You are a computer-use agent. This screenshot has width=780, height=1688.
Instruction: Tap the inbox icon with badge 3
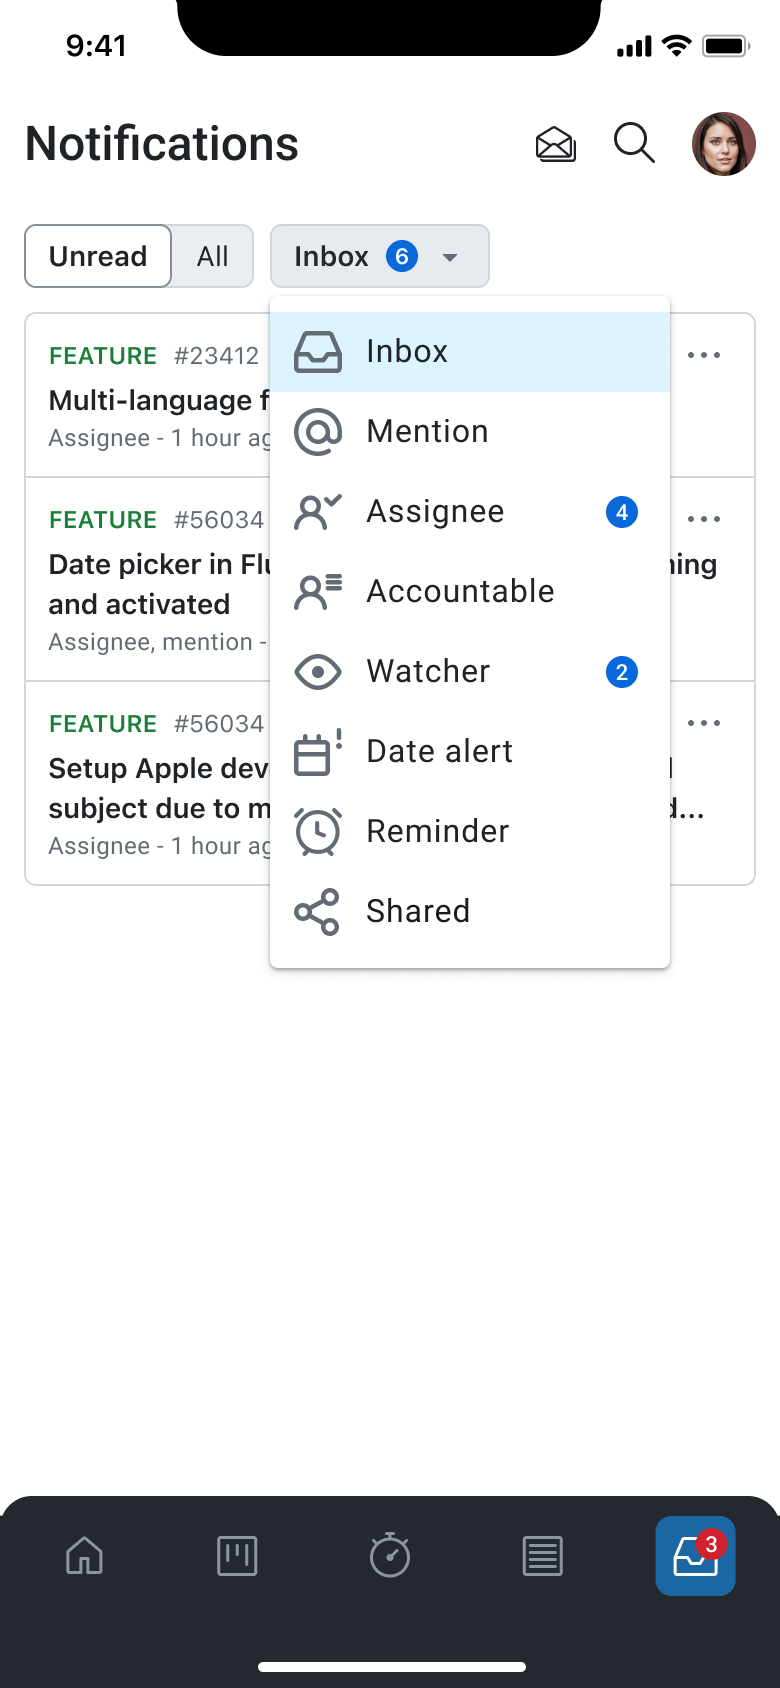(695, 1556)
